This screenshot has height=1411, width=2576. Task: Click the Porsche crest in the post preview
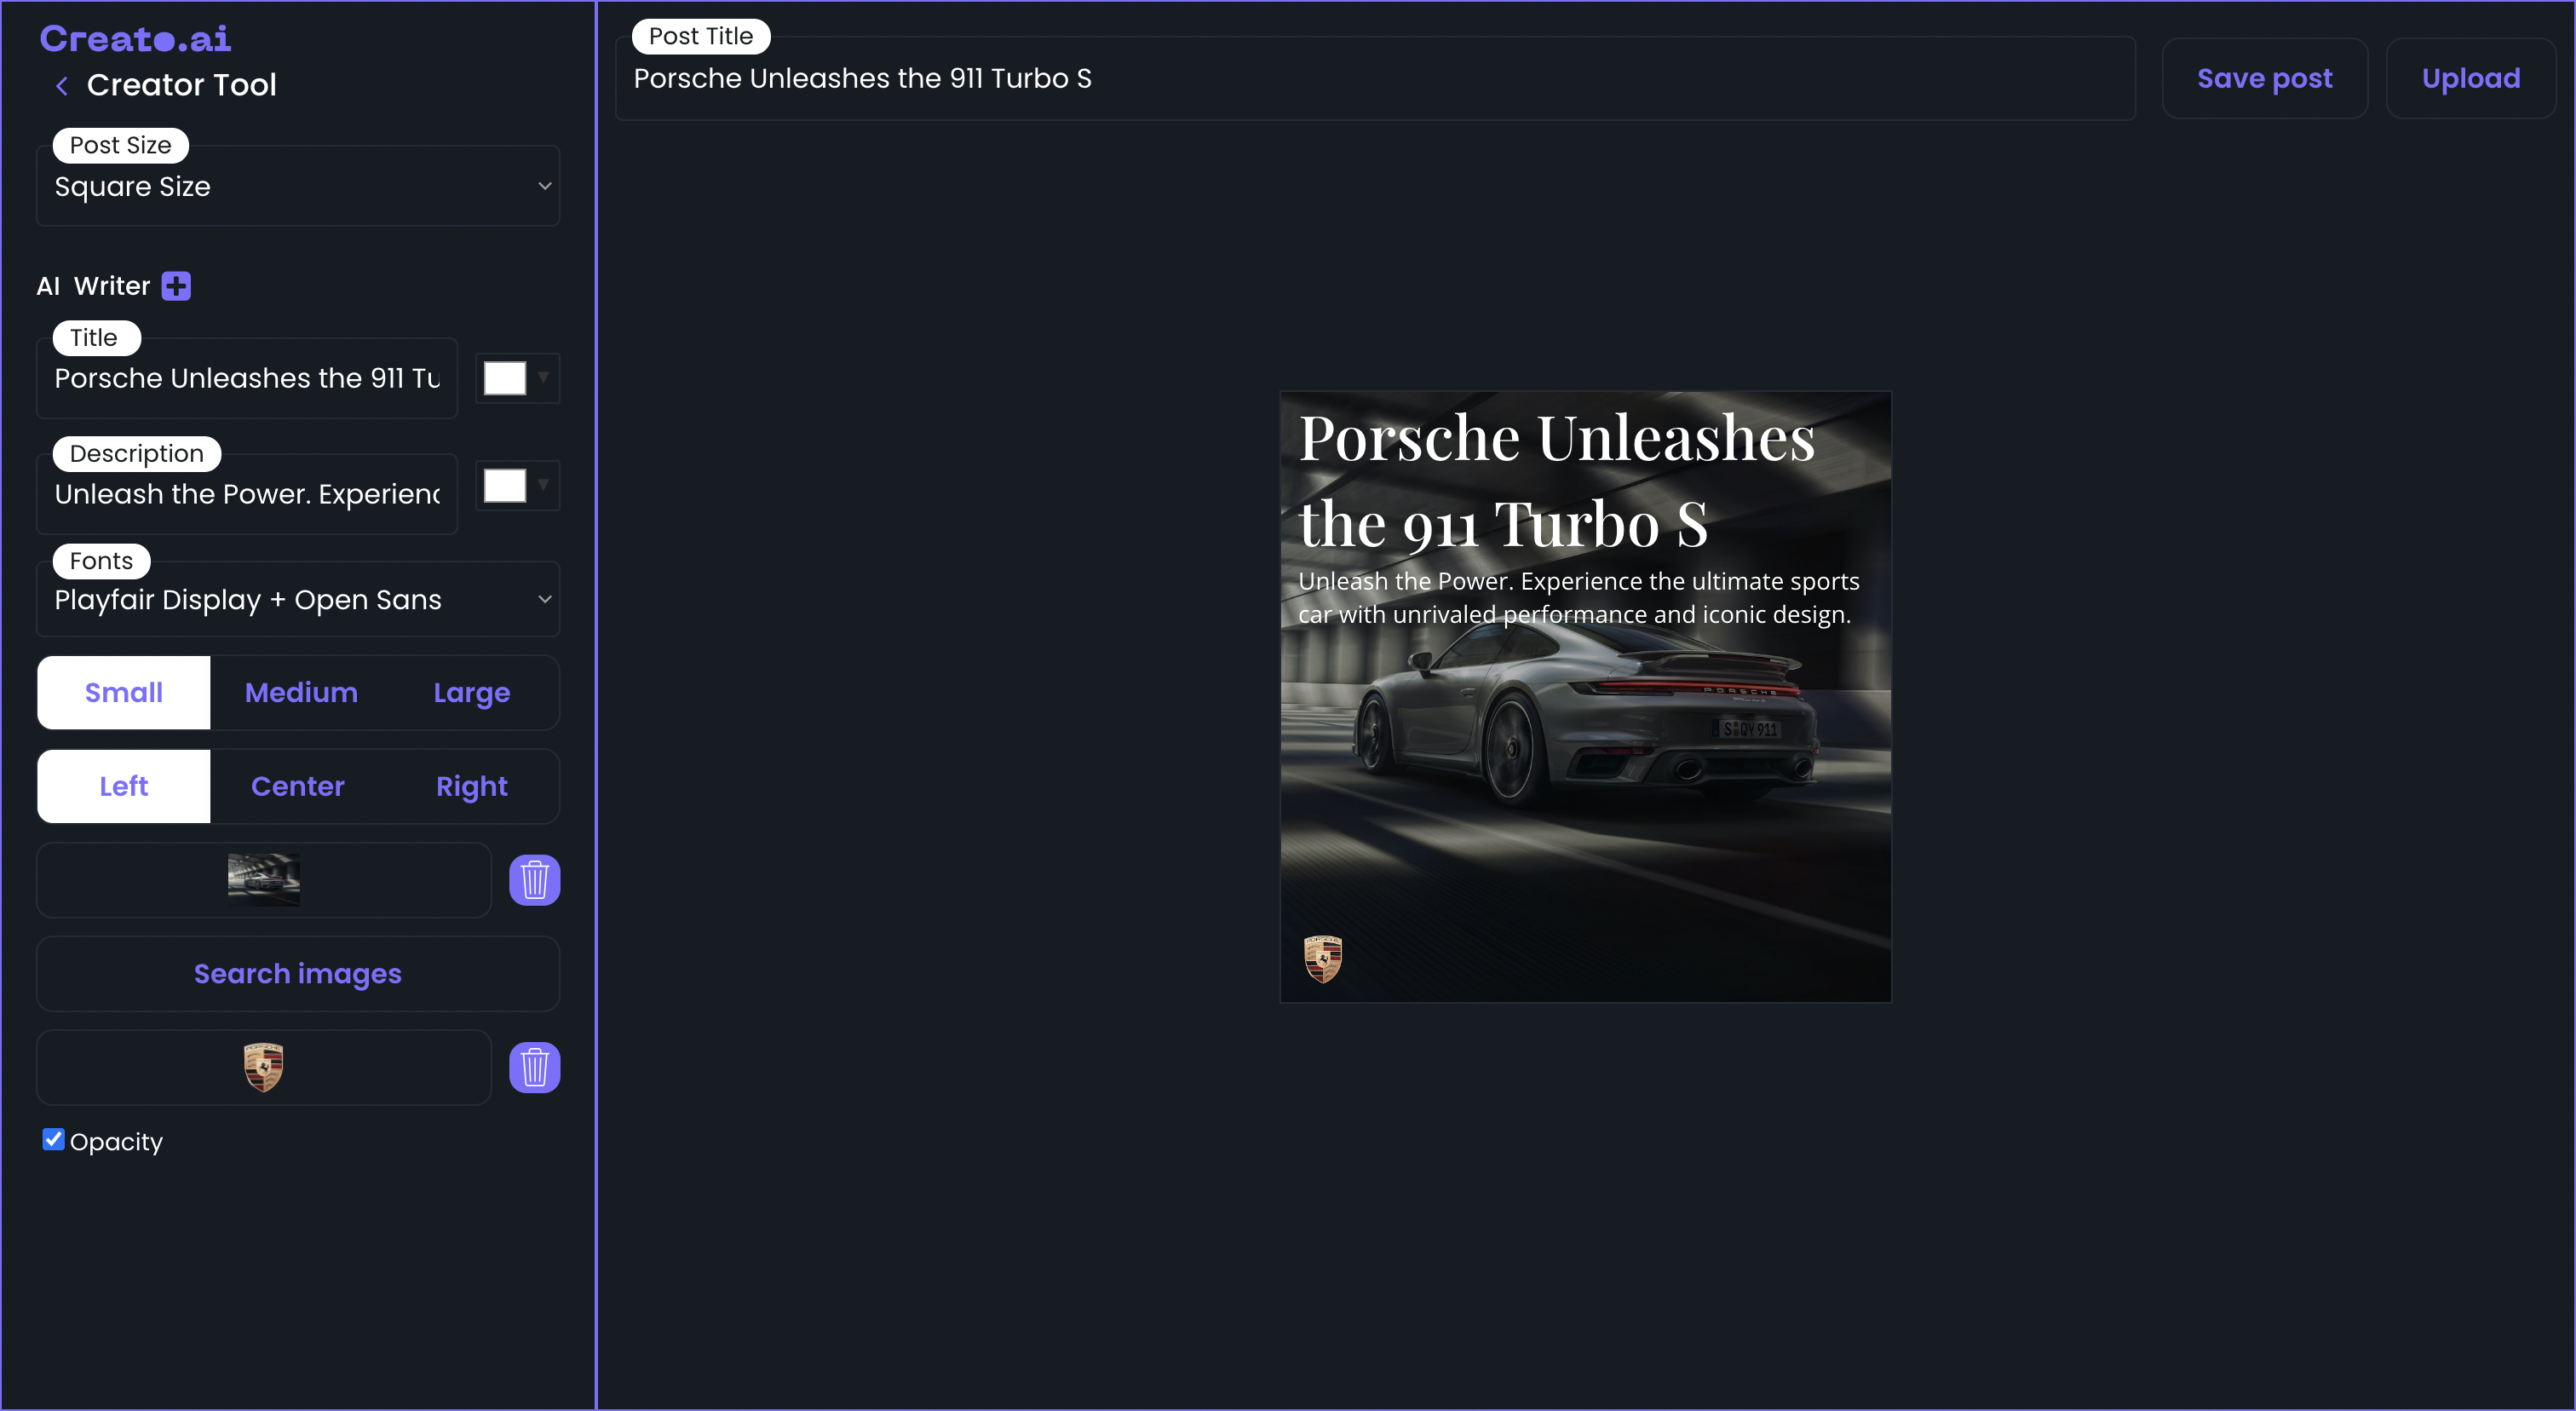[x=1322, y=959]
